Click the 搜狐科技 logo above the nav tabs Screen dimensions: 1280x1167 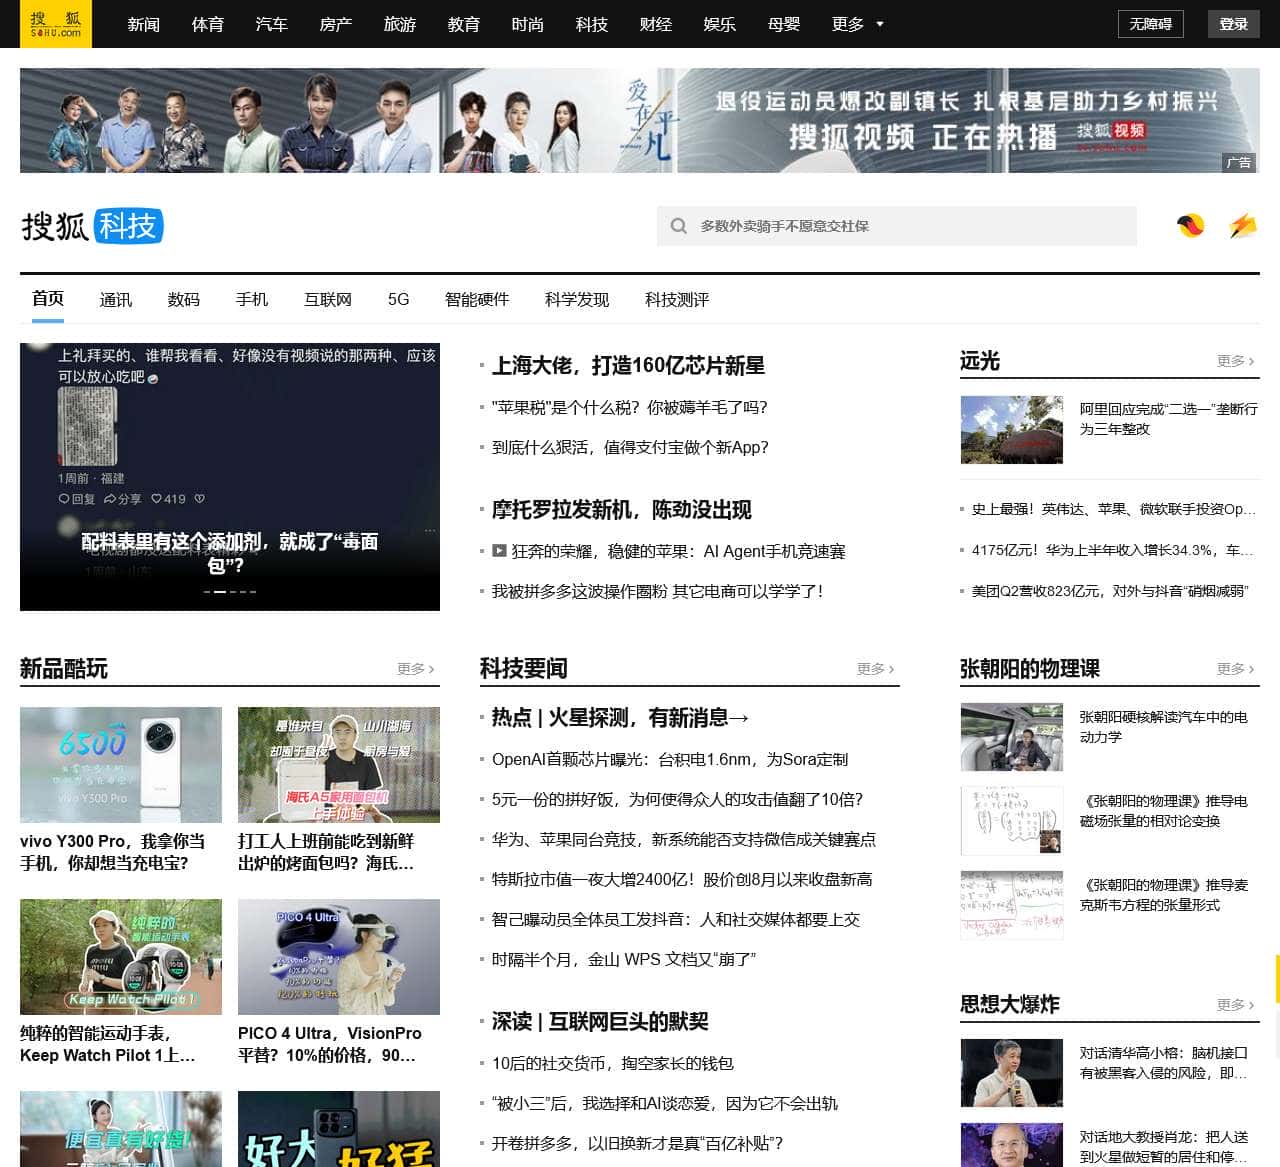click(x=92, y=226)
